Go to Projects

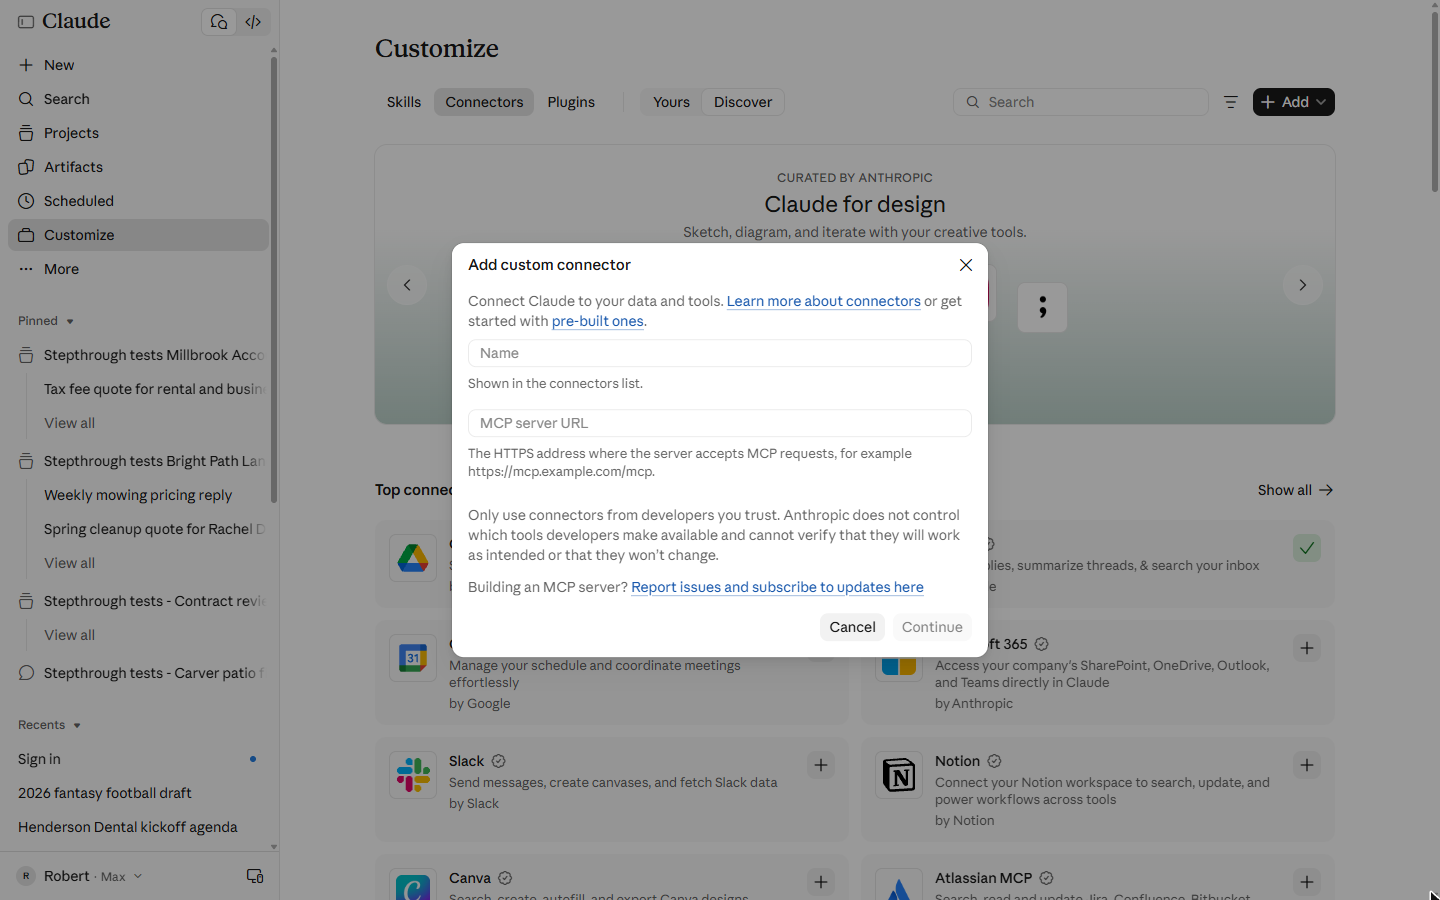pyautogui.click(x=138, y=133)
